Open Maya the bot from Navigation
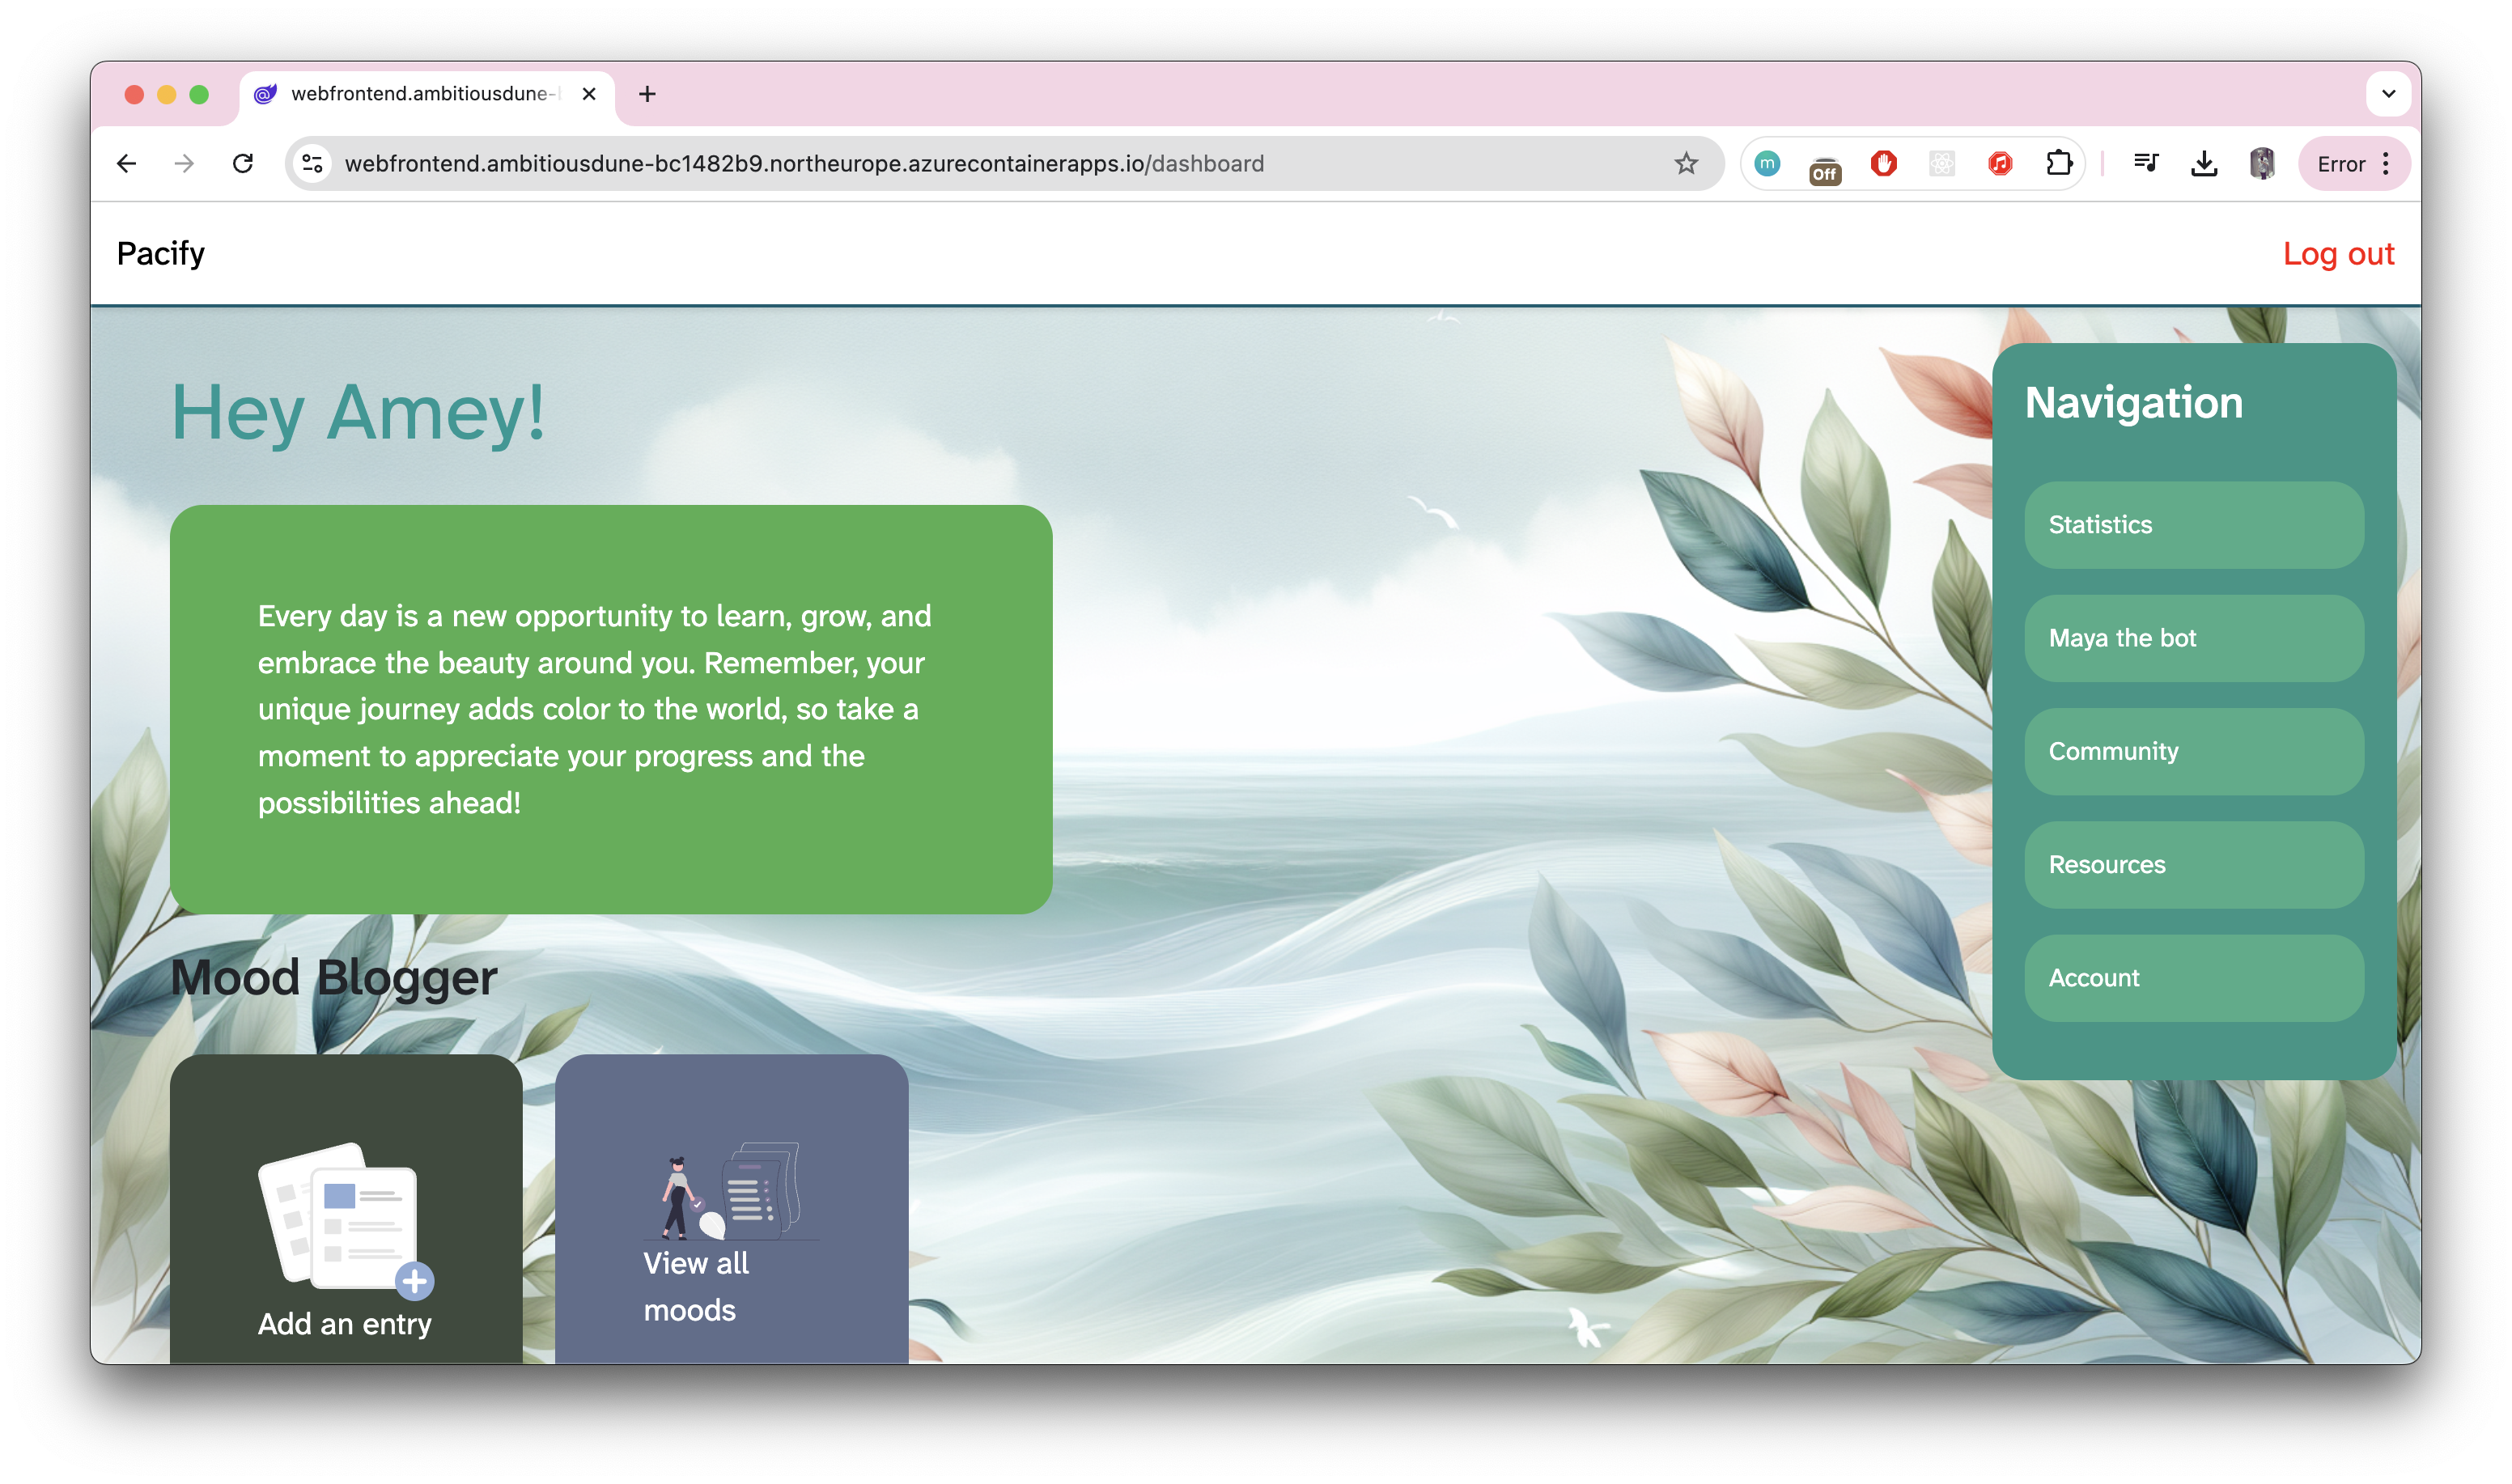 (x=2193, y=638)
